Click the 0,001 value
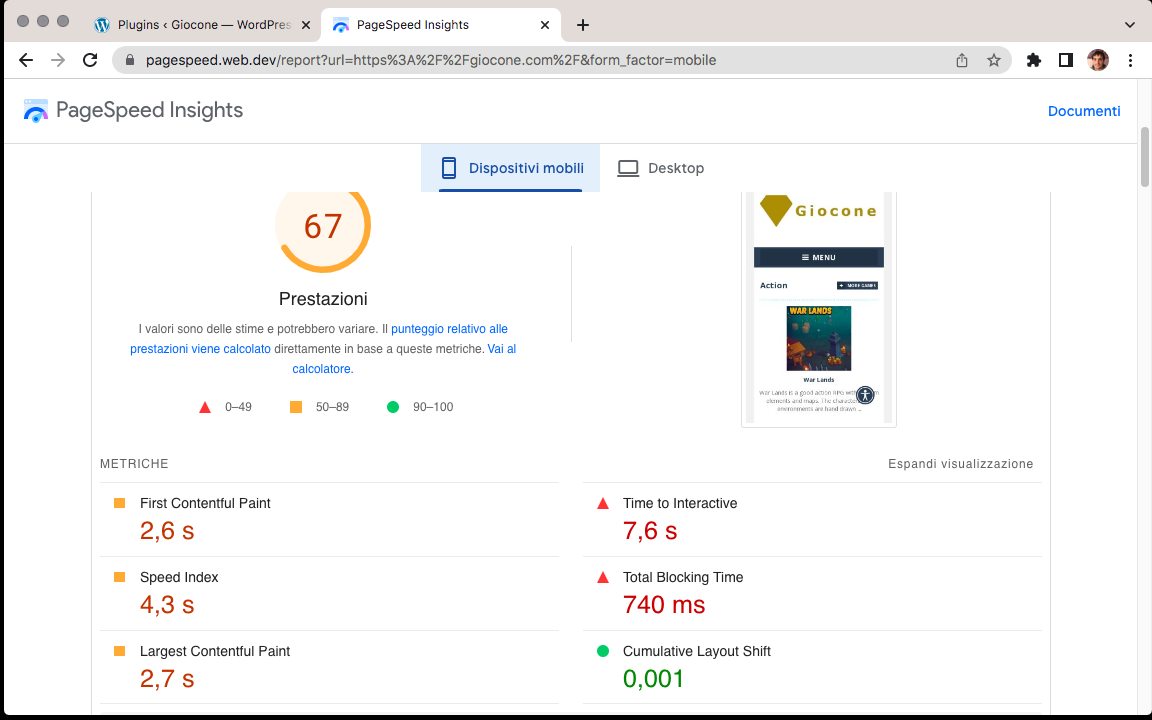1152x720 pixels. [x=653, y=678]
